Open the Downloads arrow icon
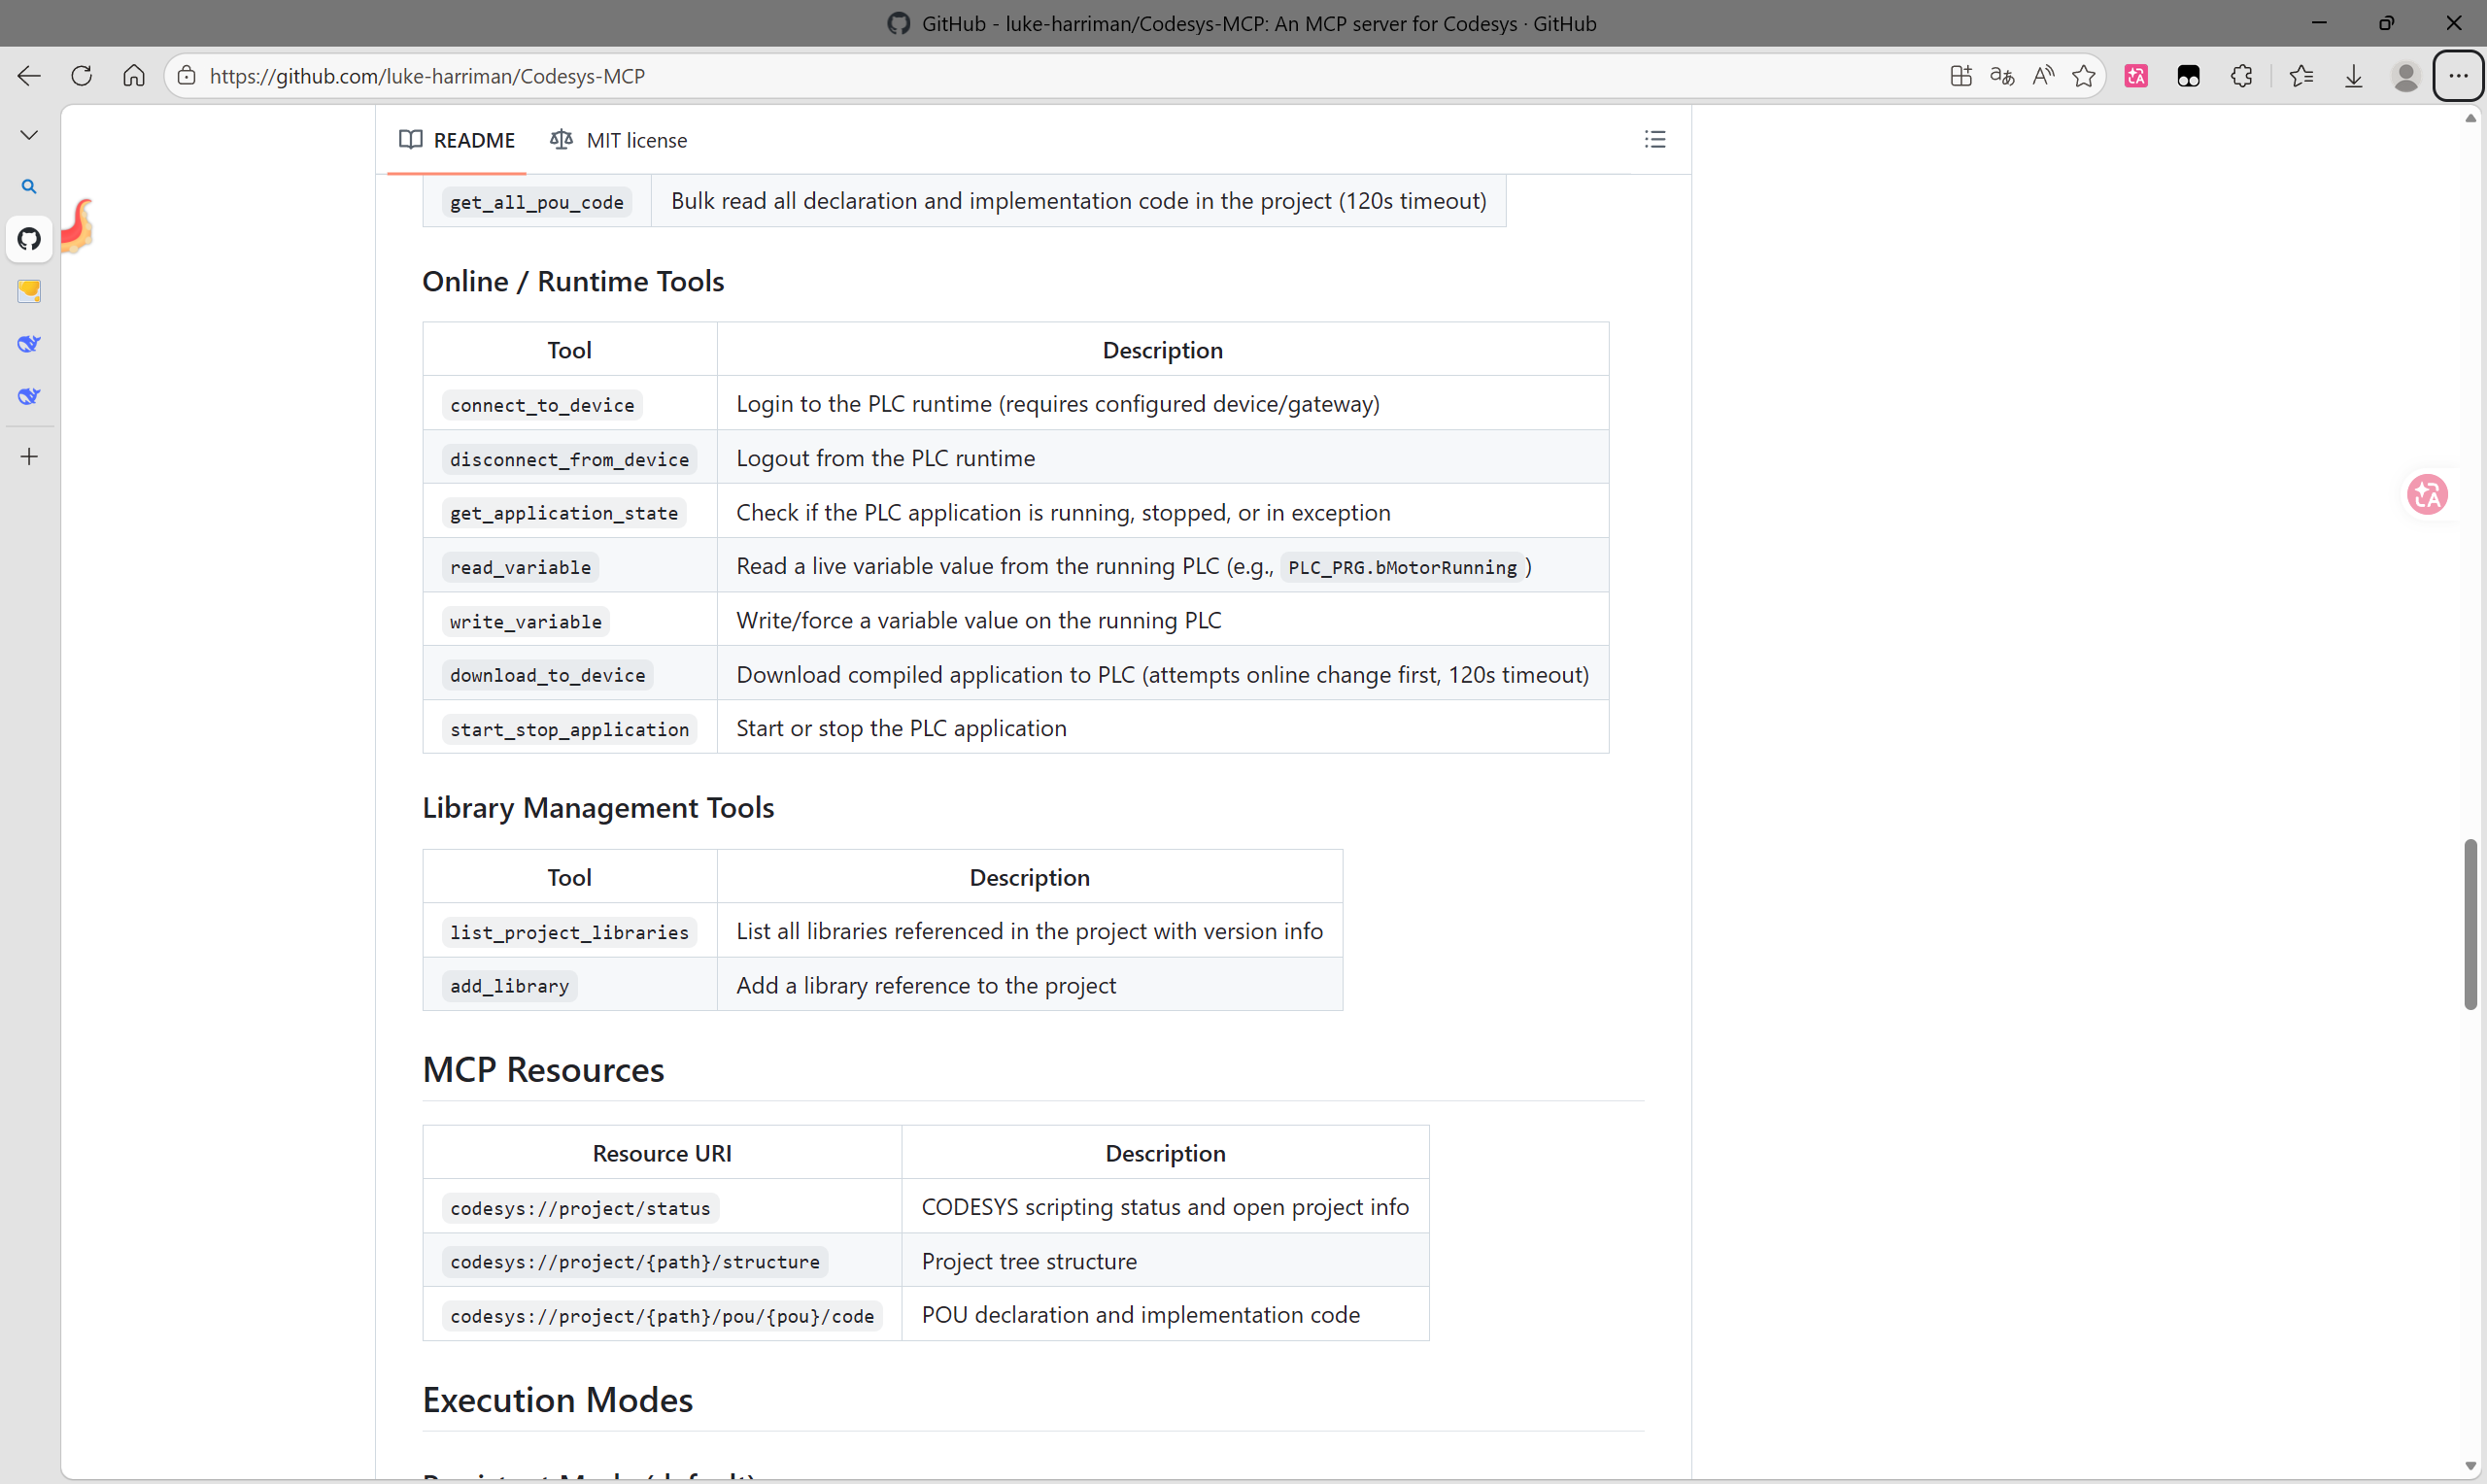The image size is (2487, 1484). coord(2354,76)
